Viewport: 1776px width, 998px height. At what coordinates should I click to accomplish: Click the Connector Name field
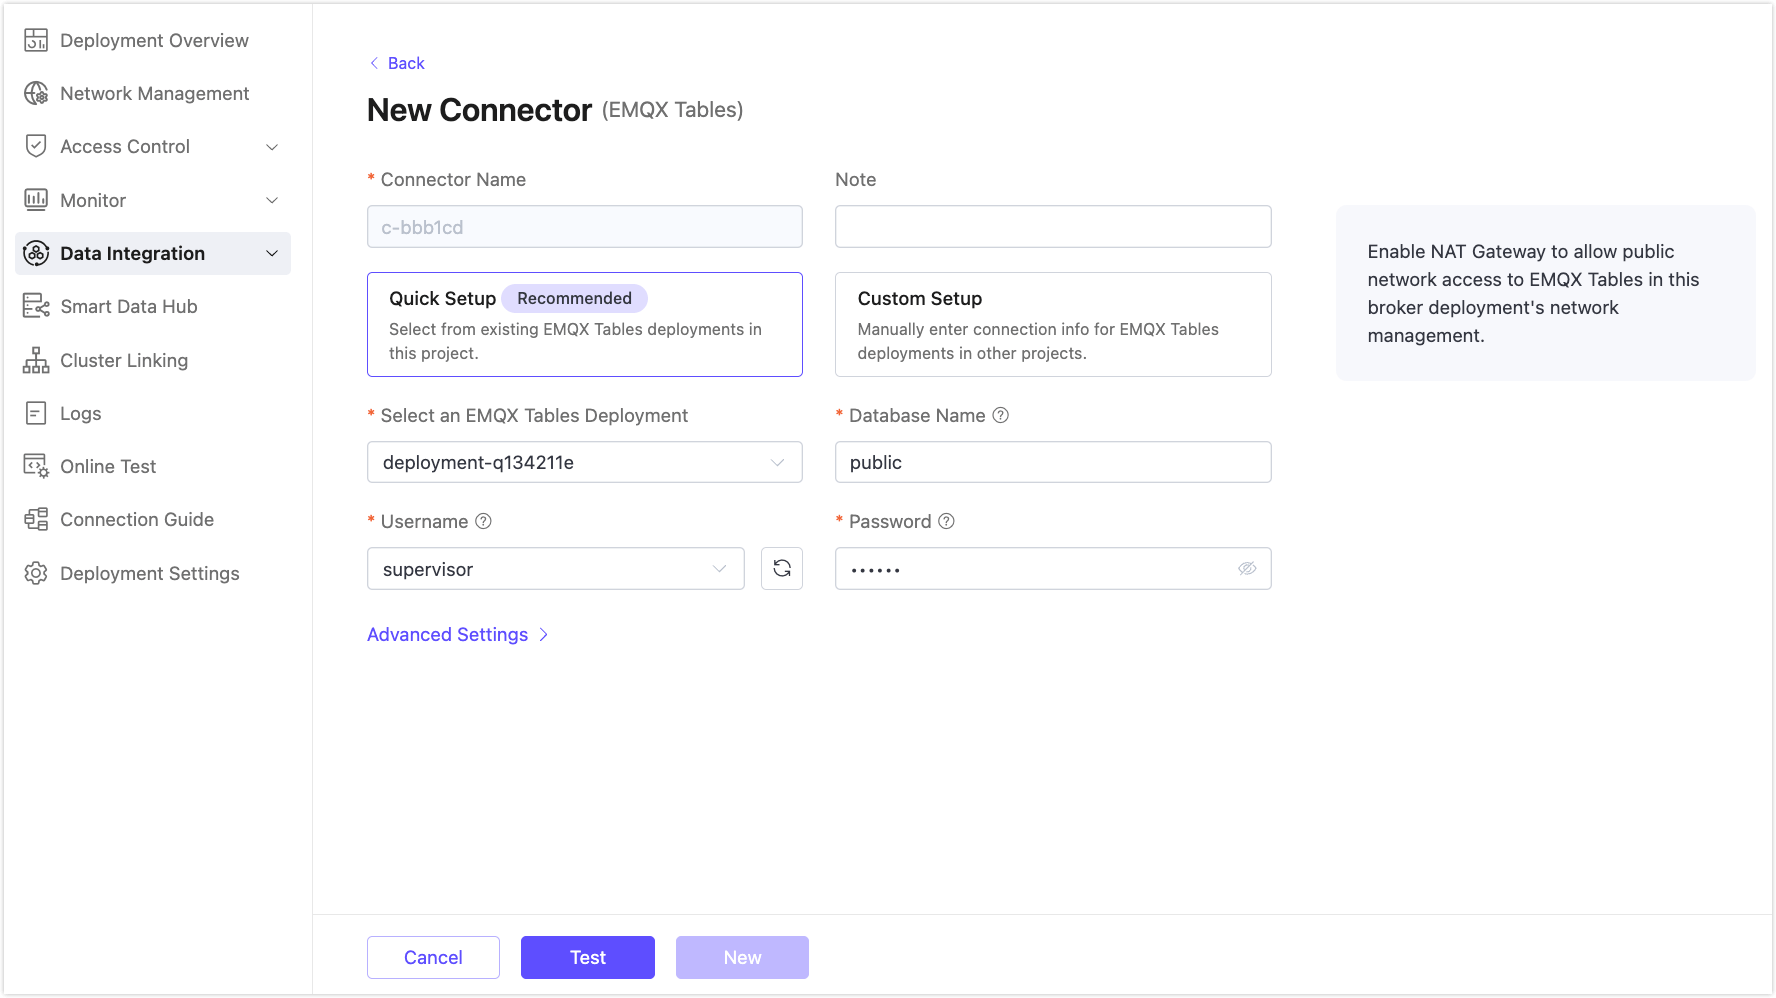coord(585,226)
